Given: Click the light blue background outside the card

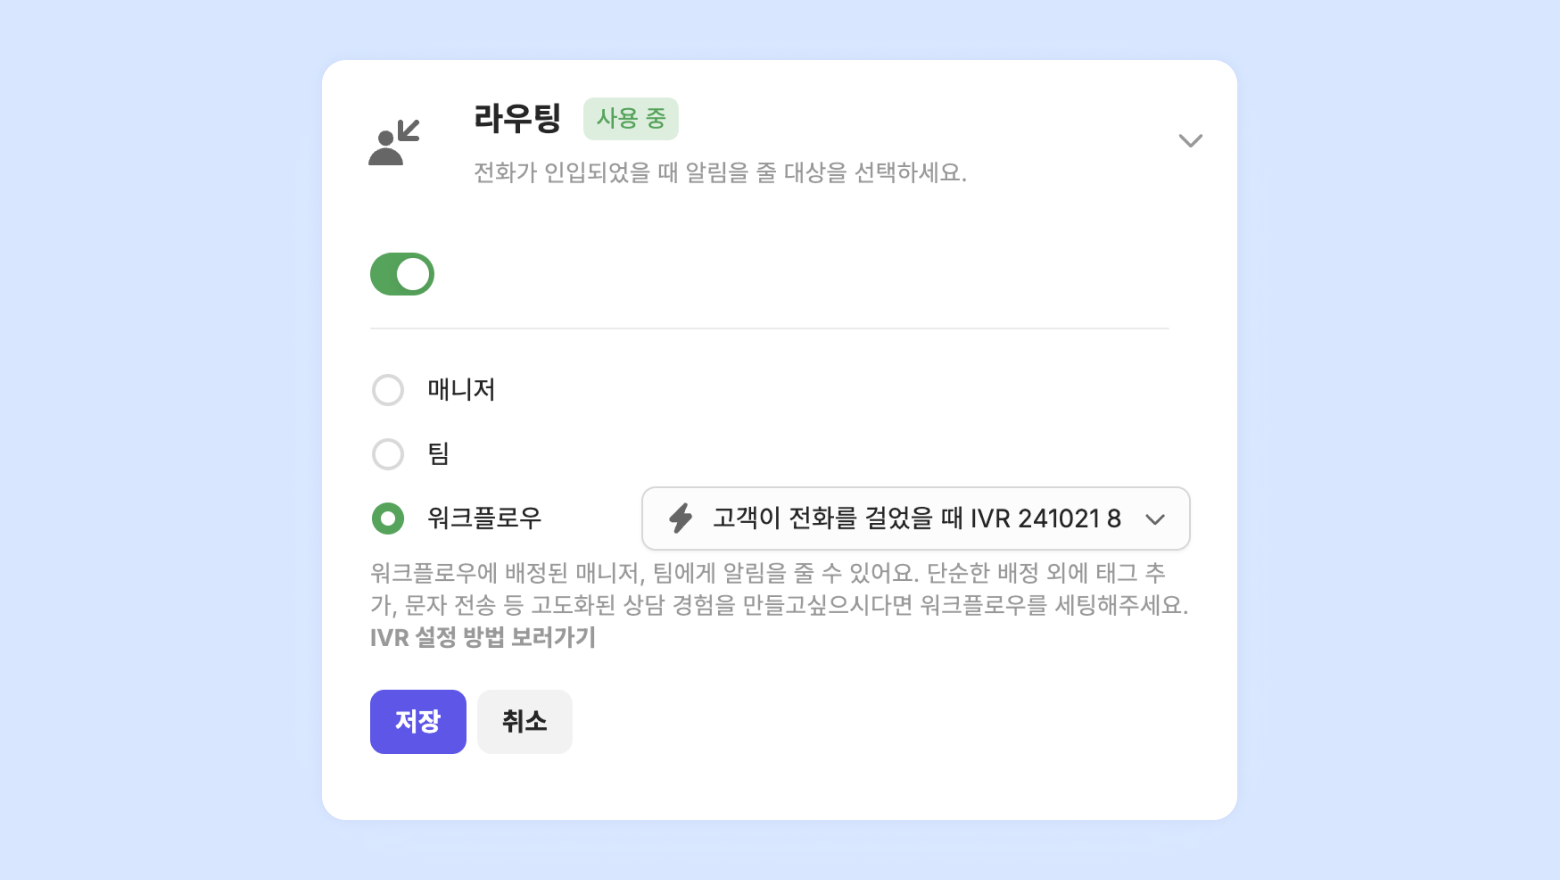Looking at the screenshot, I should click(150, 440).
